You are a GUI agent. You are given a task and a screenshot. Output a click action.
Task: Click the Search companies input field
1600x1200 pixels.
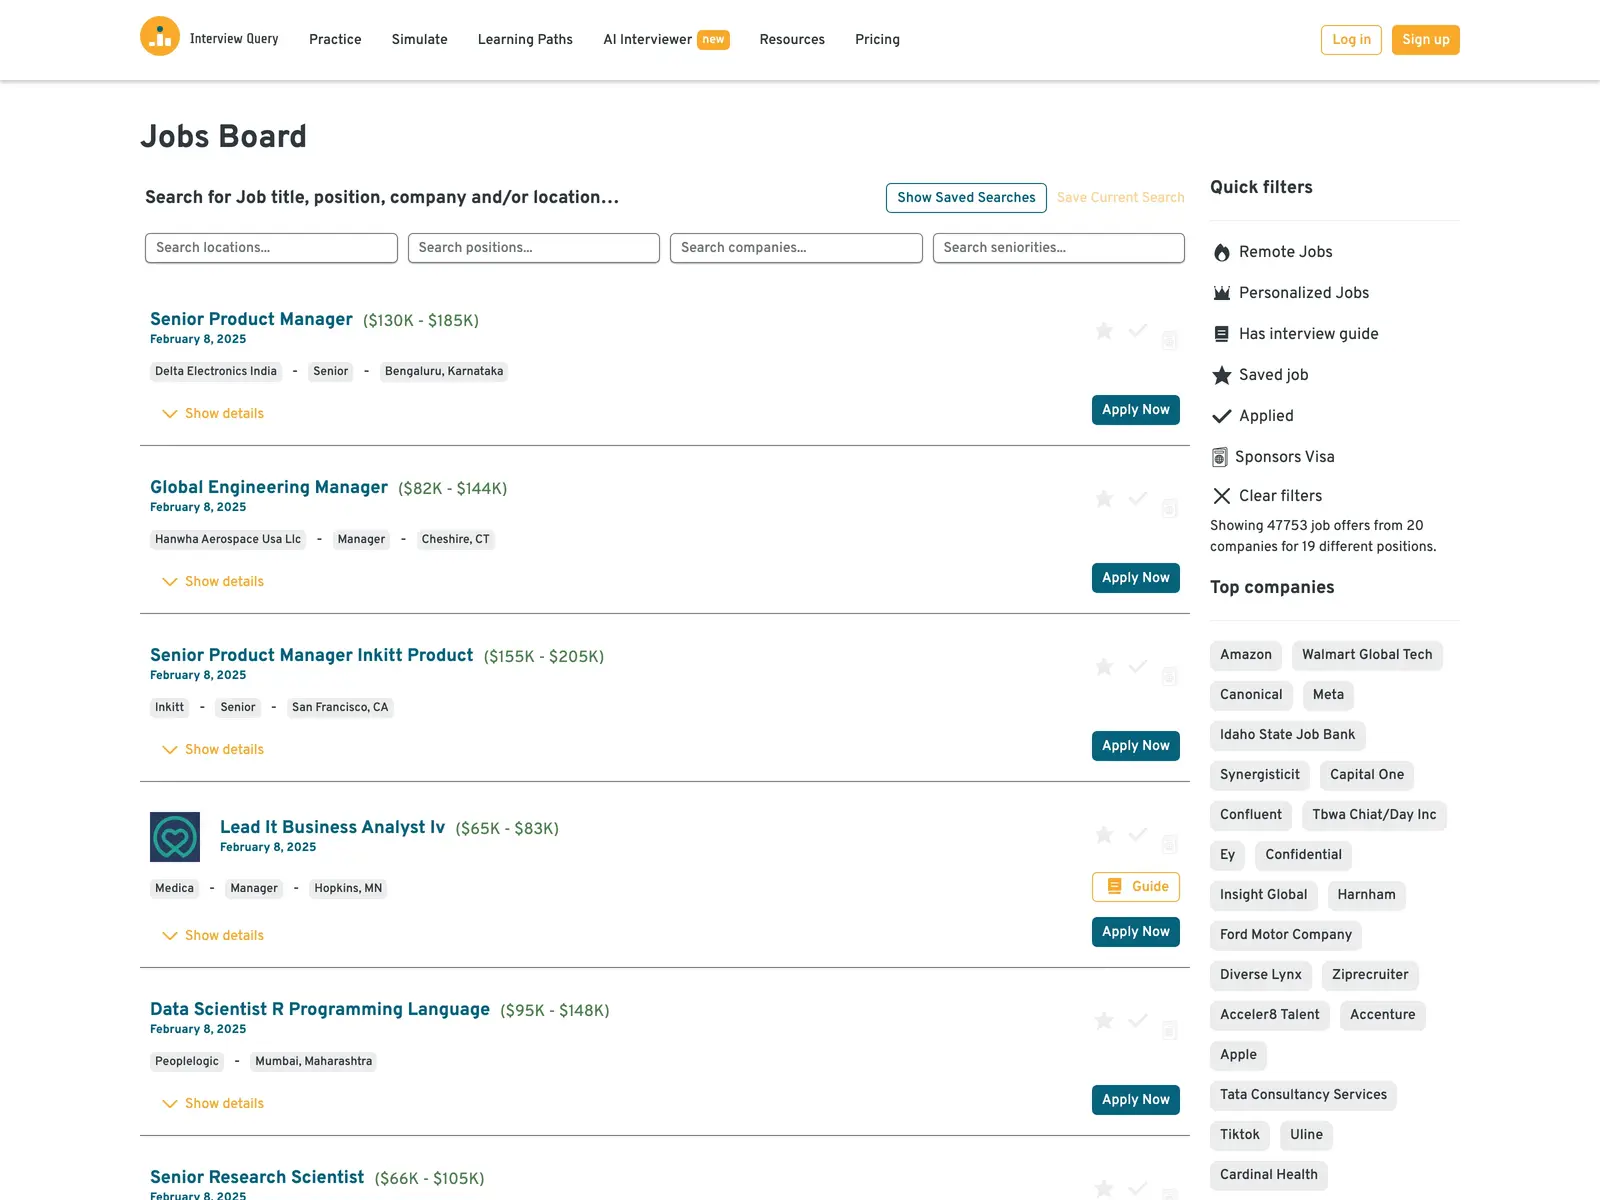coord(796,248)
